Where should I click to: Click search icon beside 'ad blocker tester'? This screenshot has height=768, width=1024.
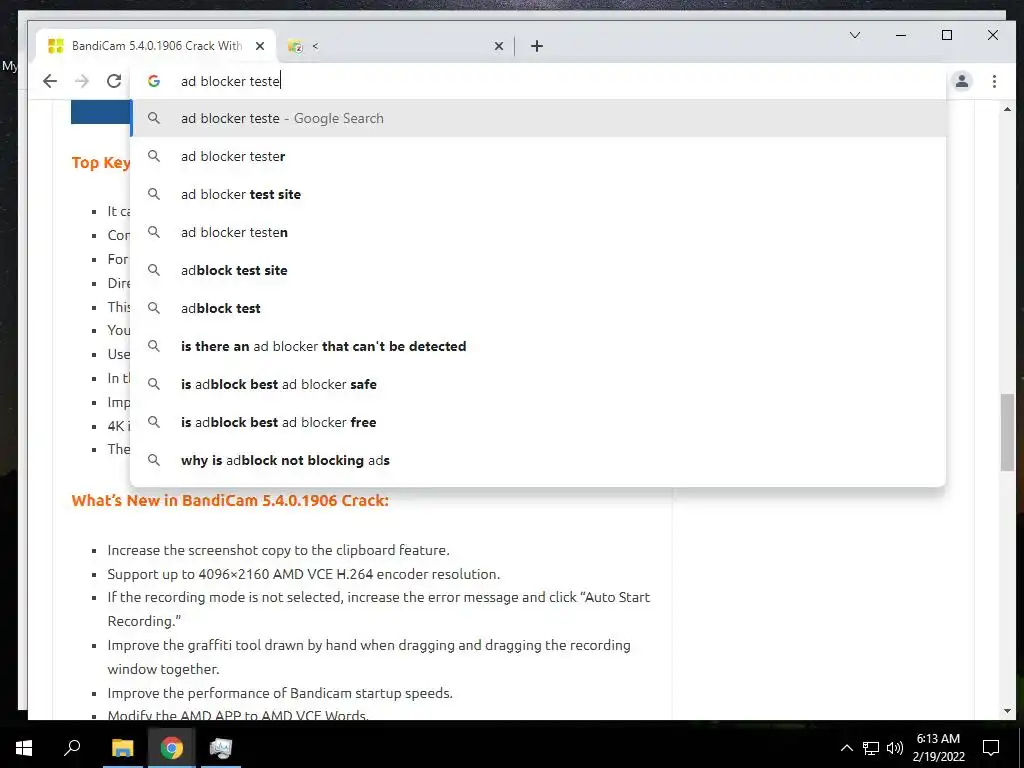(x=153, y=156)
